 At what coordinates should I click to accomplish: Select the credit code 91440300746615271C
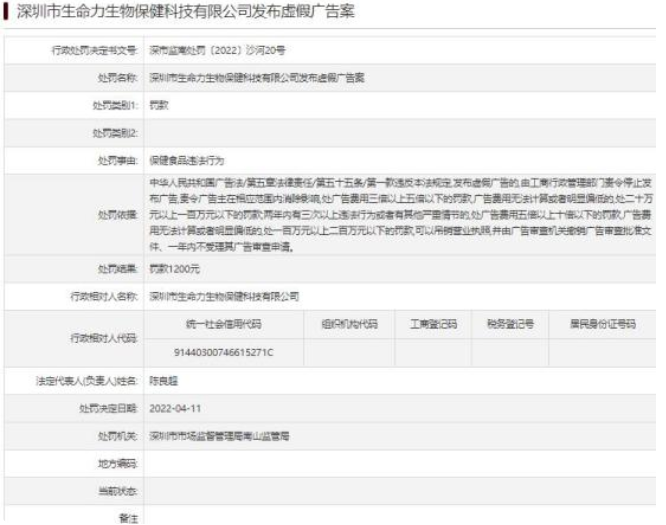(x=223, y=353)
